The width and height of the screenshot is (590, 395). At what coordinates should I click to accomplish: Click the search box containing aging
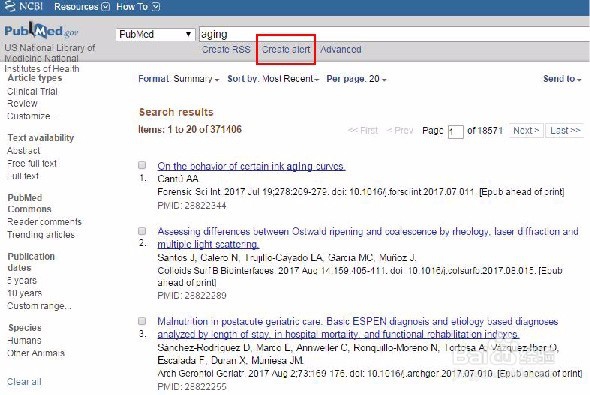394,34
